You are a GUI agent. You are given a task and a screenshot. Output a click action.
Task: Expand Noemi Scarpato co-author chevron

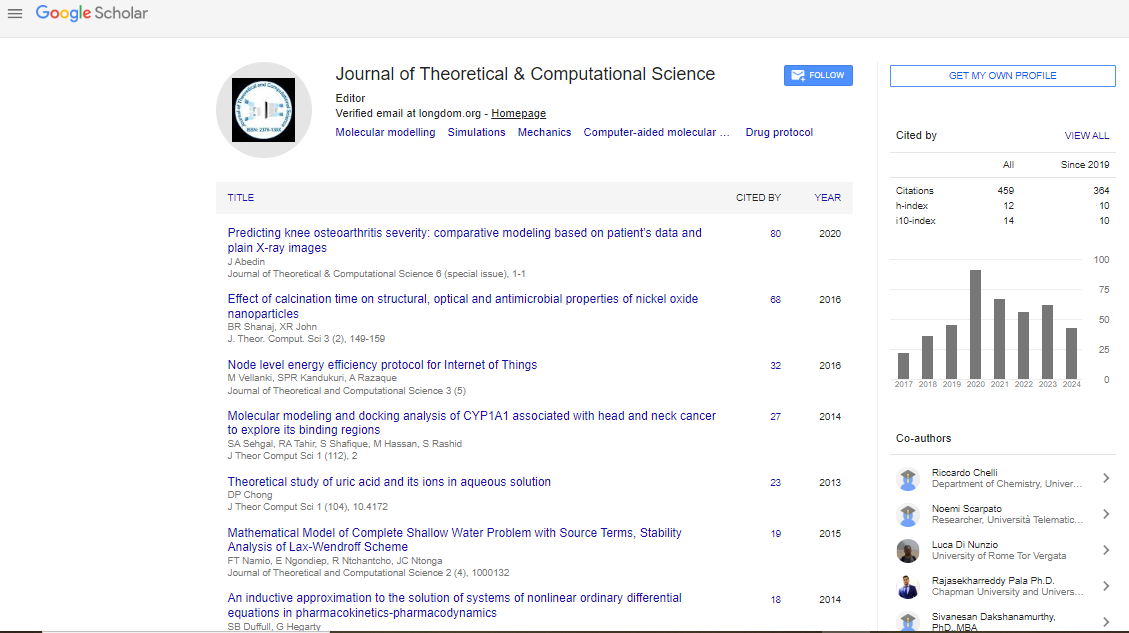coord(1106,515)
